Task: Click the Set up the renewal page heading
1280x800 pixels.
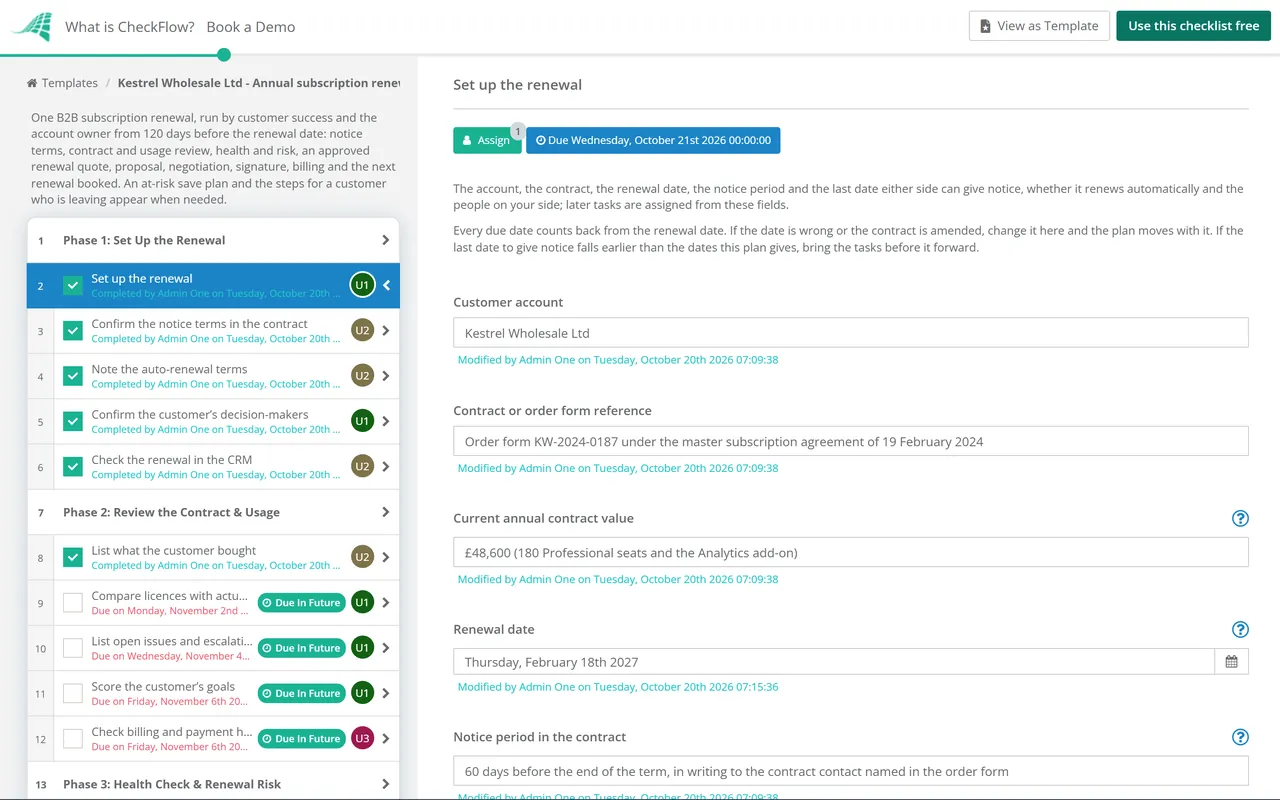Action: (x=517, y=85)
